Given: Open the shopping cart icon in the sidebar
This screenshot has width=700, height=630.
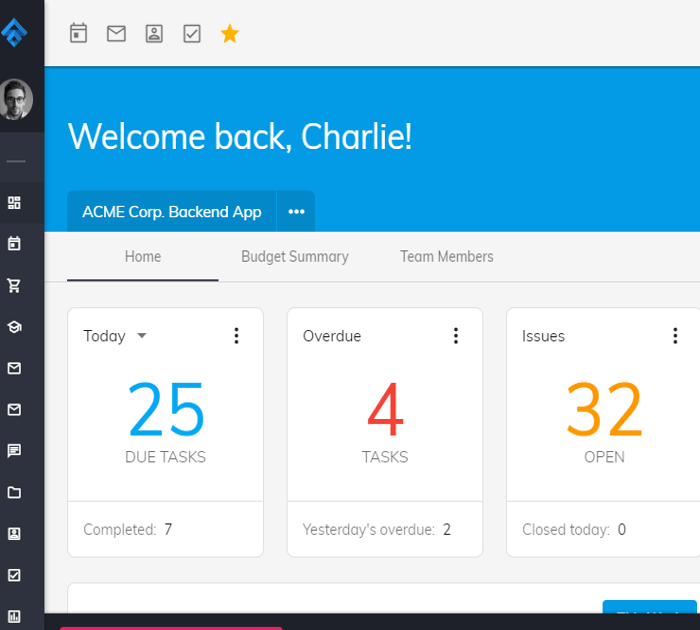Looking at the screenshot, I should point(14,286).
